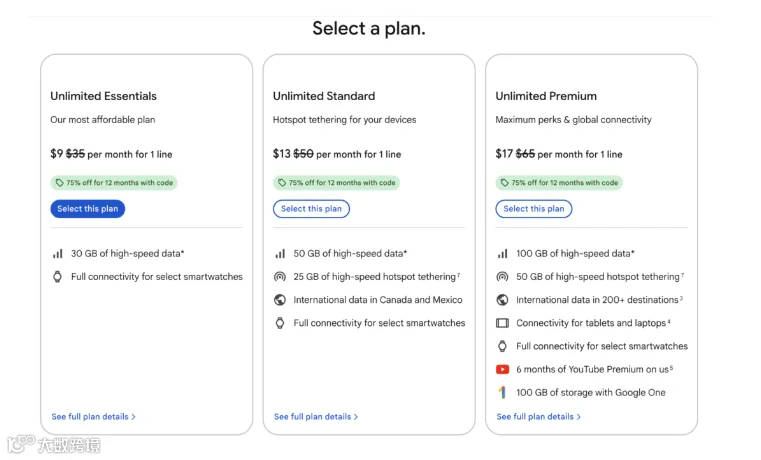The width and height of the screenshot is (761, 460).
Task: Click the Unlimited Premium plan title
Action: (546, 96)
